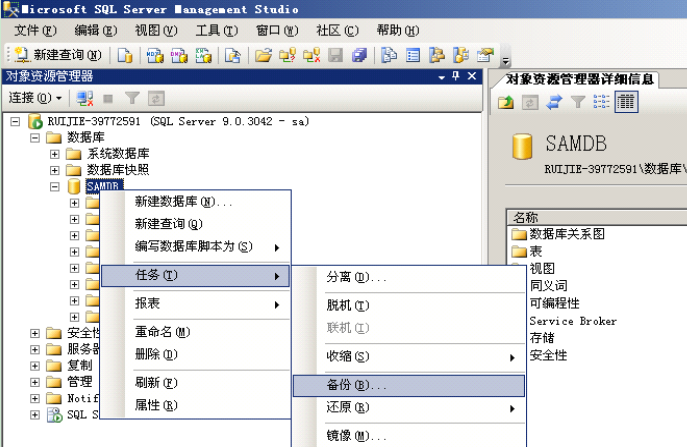Click the stop icon in Object Explorer
Viewport: 687px width, 447px height.
point(108,99)
